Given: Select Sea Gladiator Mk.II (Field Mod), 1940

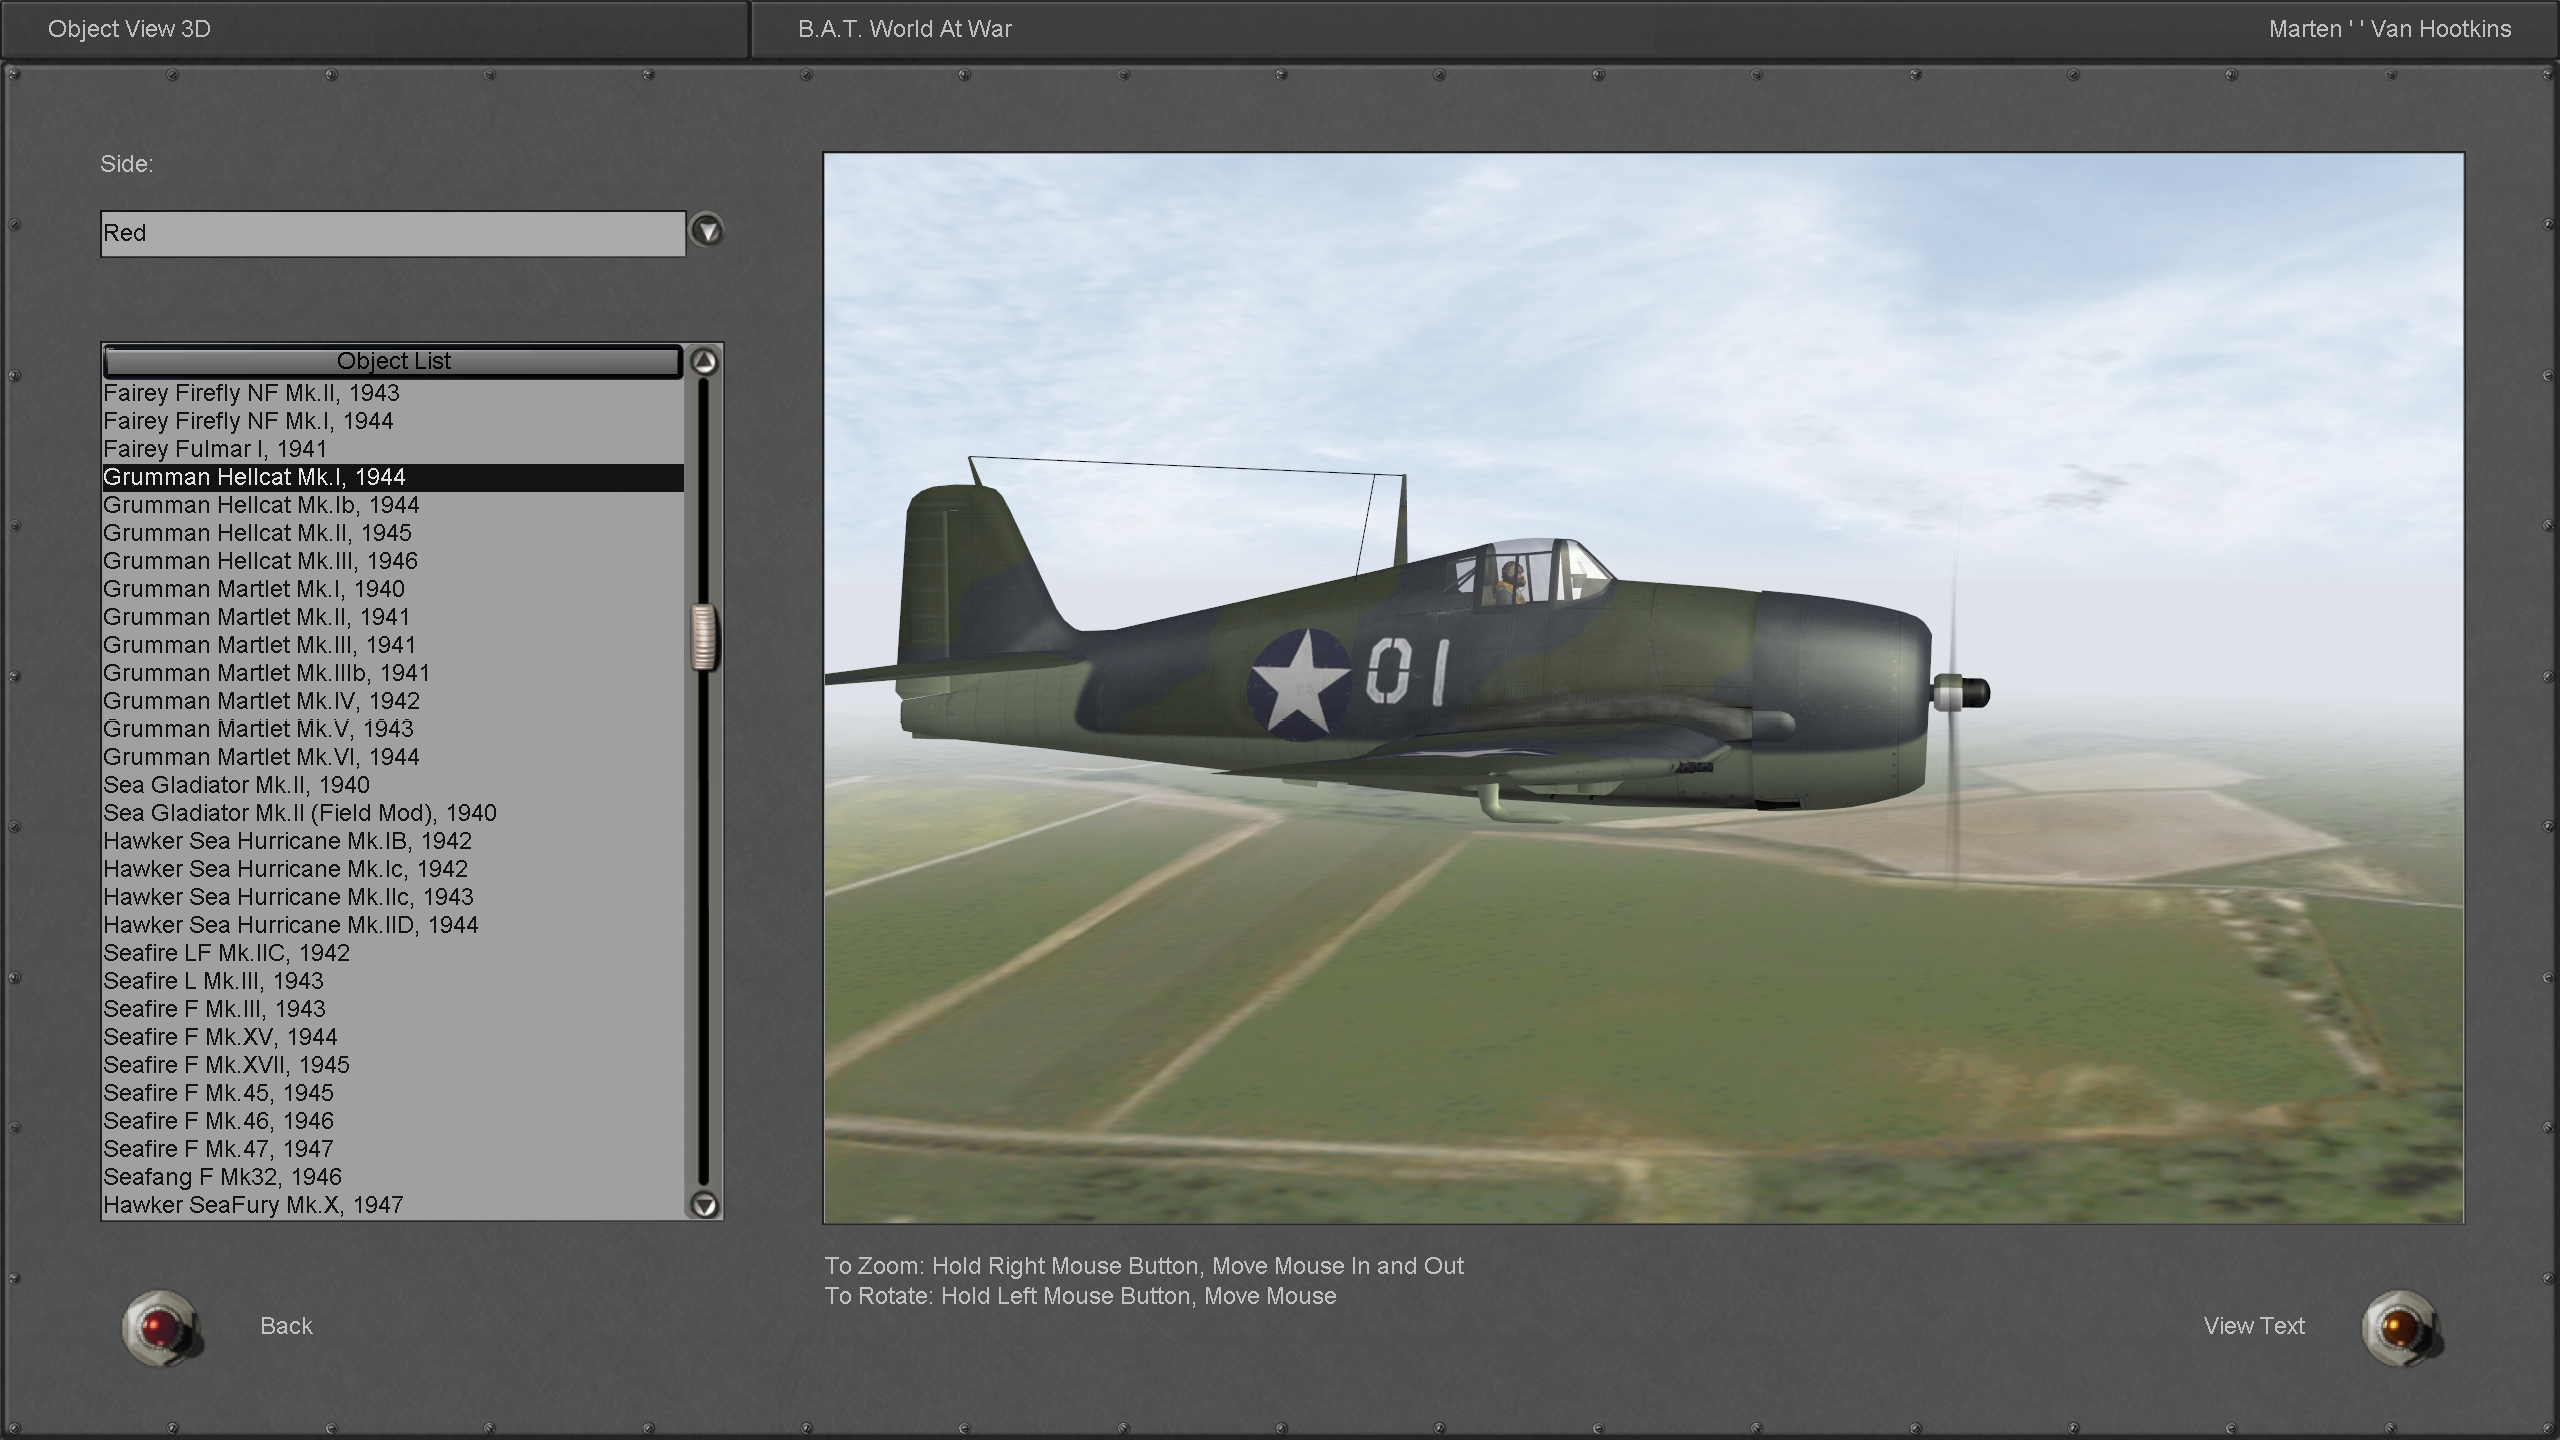Looking at the screenshot, I should coord(300,813).
